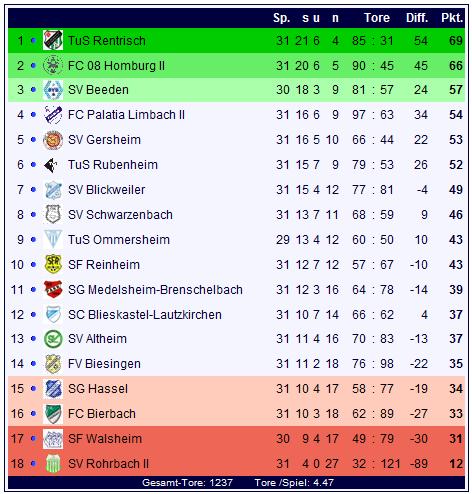Click the FC Bierbach green shield crest
Image resolution: width=472 pixels, height=494 pixels.
point(53,414)
